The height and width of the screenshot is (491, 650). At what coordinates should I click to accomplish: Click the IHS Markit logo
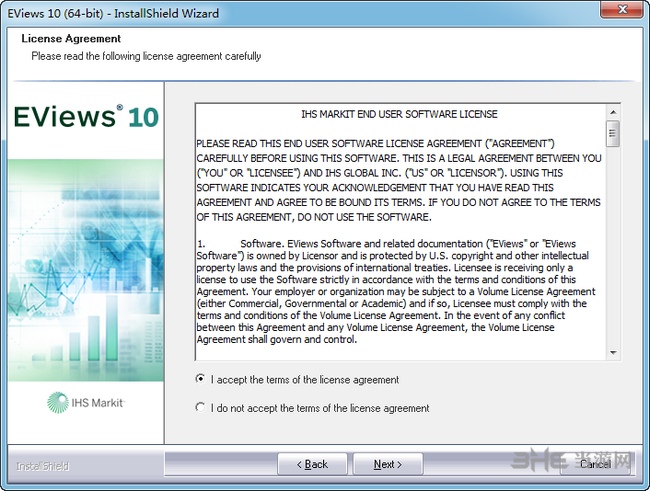point(86,402)
